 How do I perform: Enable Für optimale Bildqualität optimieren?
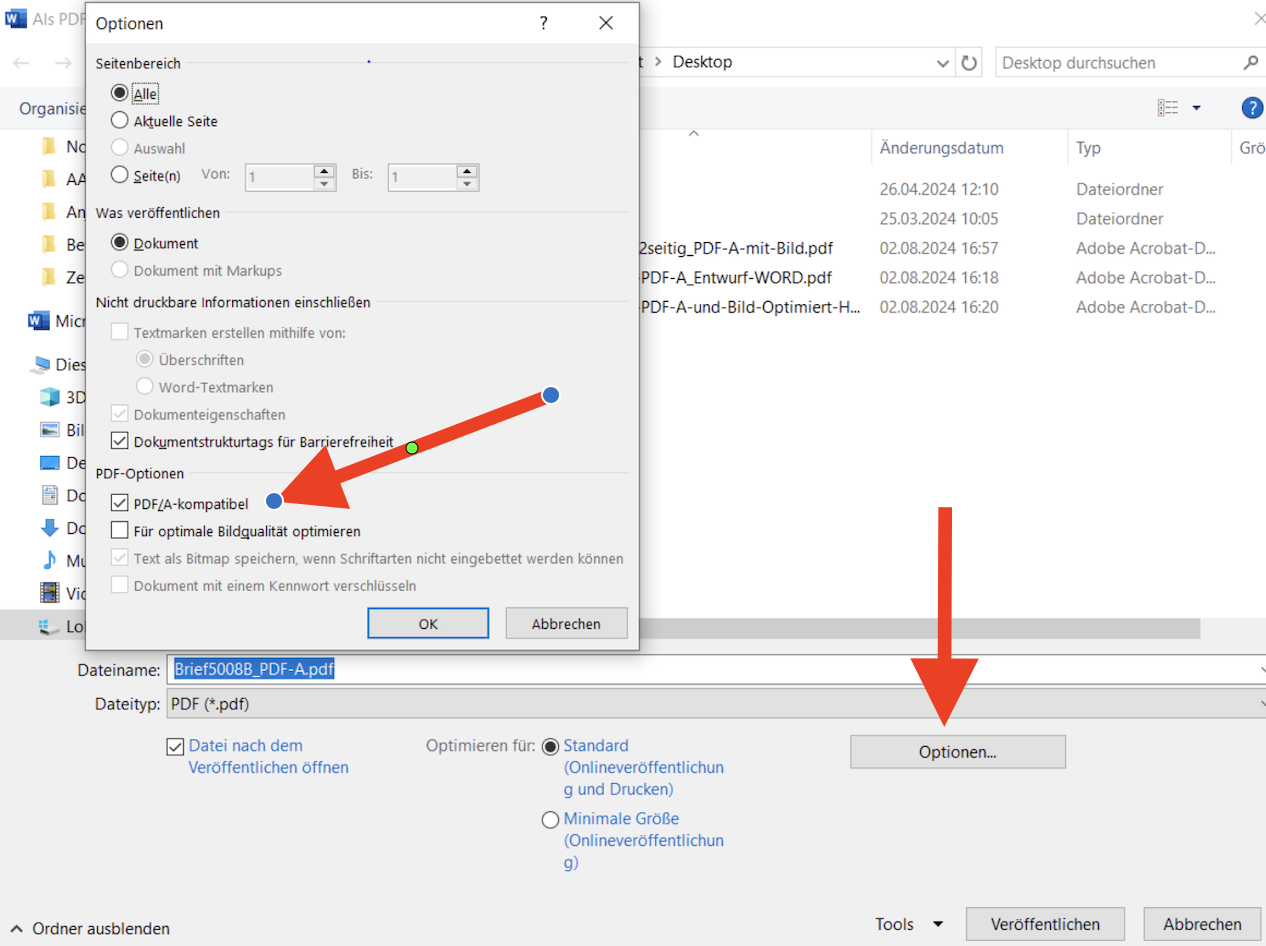pos(120,531)
